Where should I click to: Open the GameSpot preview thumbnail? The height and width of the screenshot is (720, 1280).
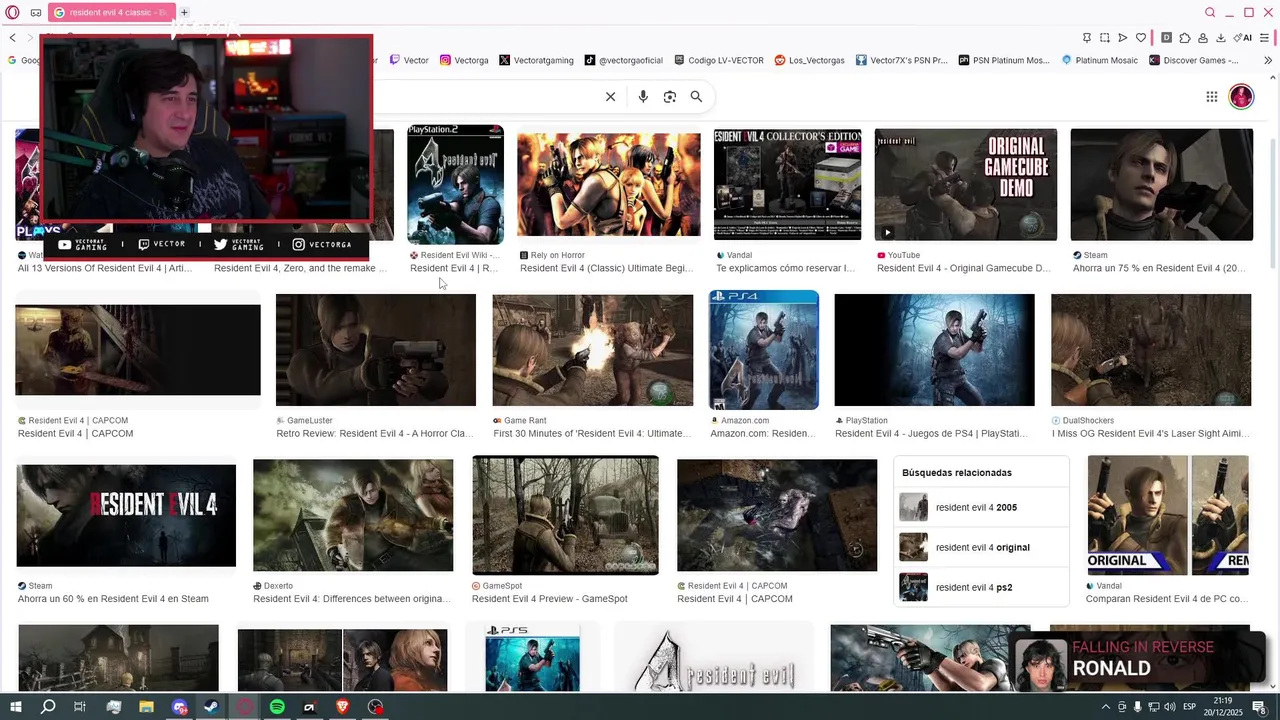(x=565, y=515)
